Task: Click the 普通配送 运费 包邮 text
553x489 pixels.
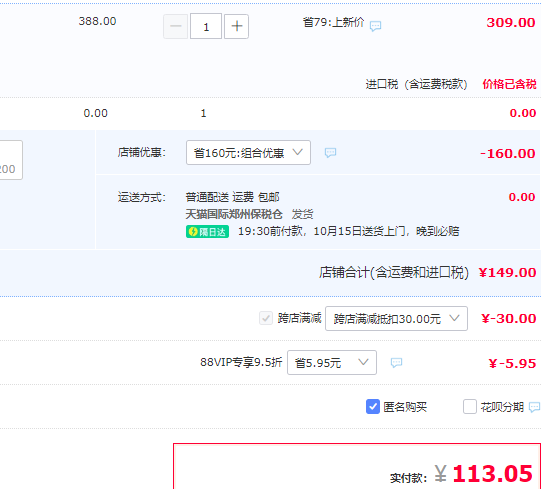Action: click(232, 197)
